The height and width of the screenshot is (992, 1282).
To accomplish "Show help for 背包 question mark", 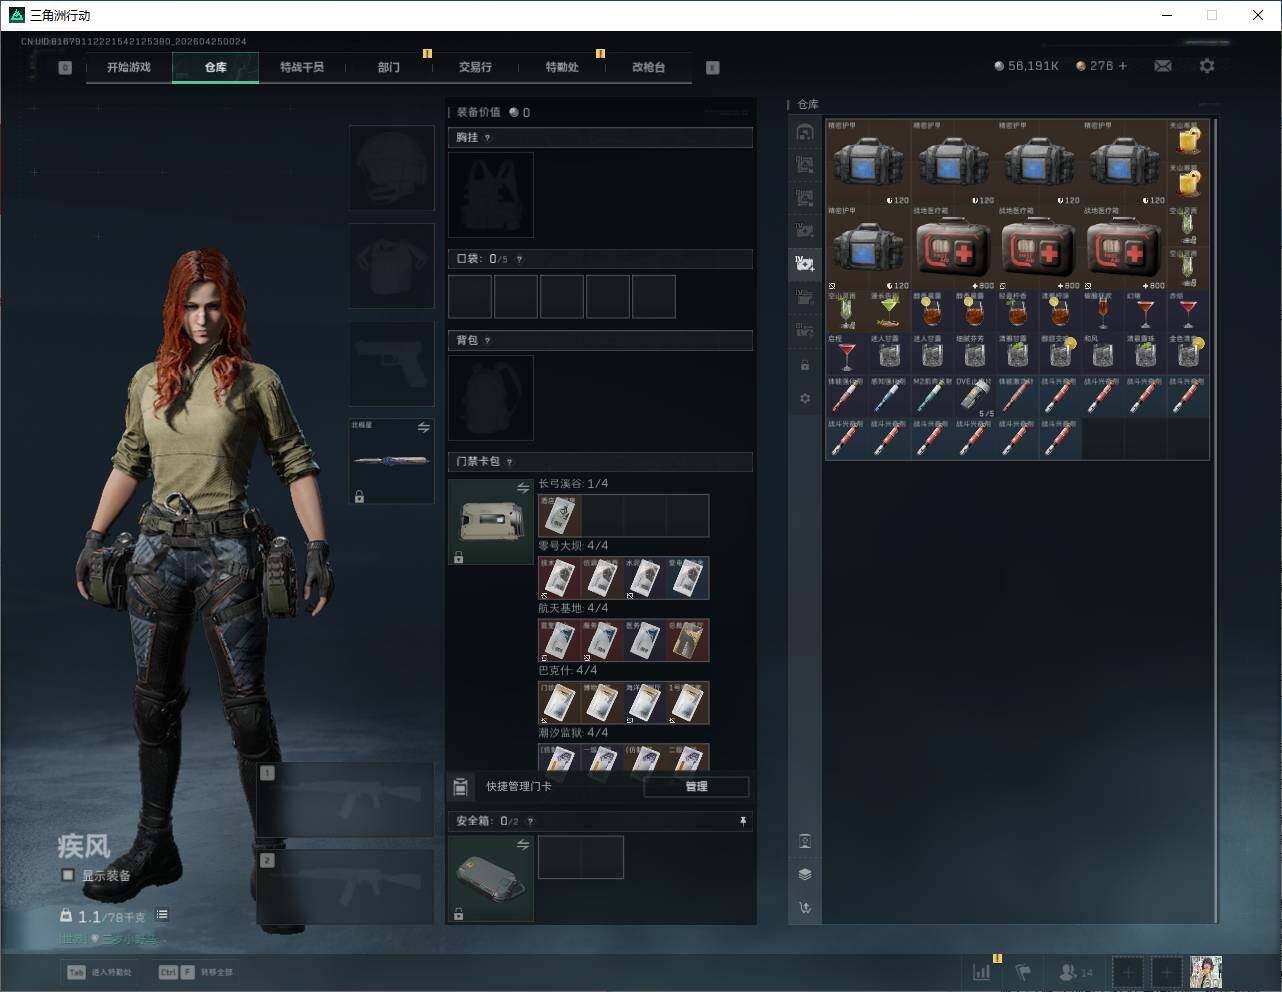I will point(488,341).
